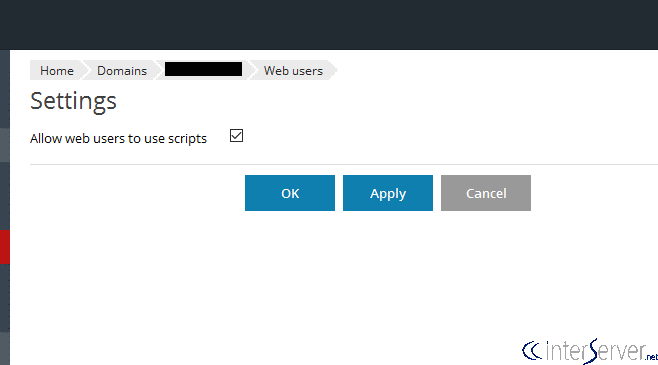This screenshot has width=658, height=365.
Task: Click the InterServer logo
Action: [590, 351]
